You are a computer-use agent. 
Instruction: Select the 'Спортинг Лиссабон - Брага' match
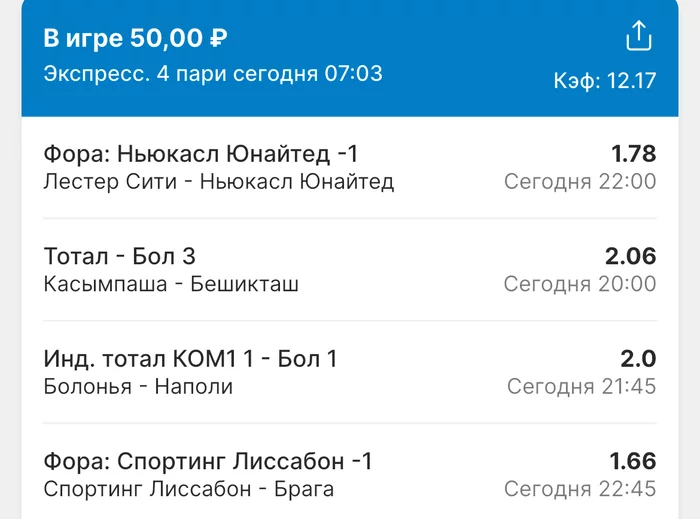click(189, 489)
